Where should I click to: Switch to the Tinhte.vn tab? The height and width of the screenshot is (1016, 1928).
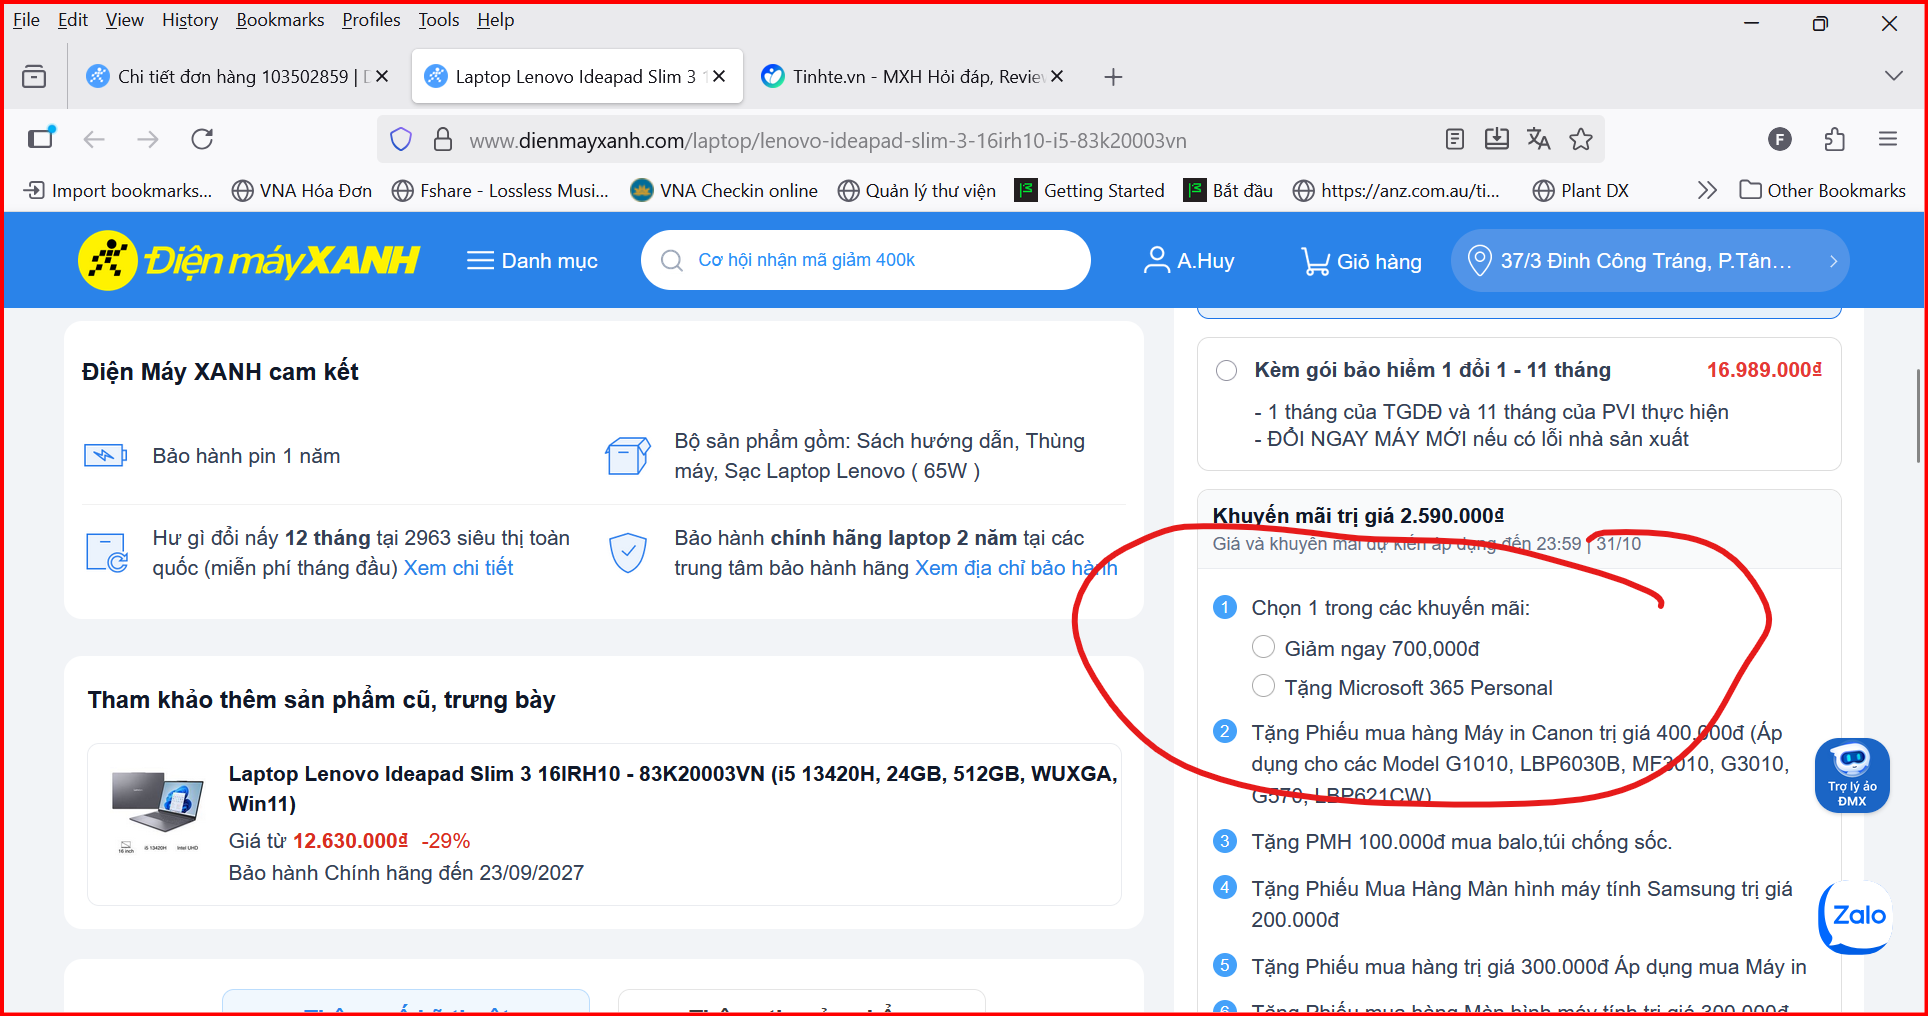tap(905, 77)
